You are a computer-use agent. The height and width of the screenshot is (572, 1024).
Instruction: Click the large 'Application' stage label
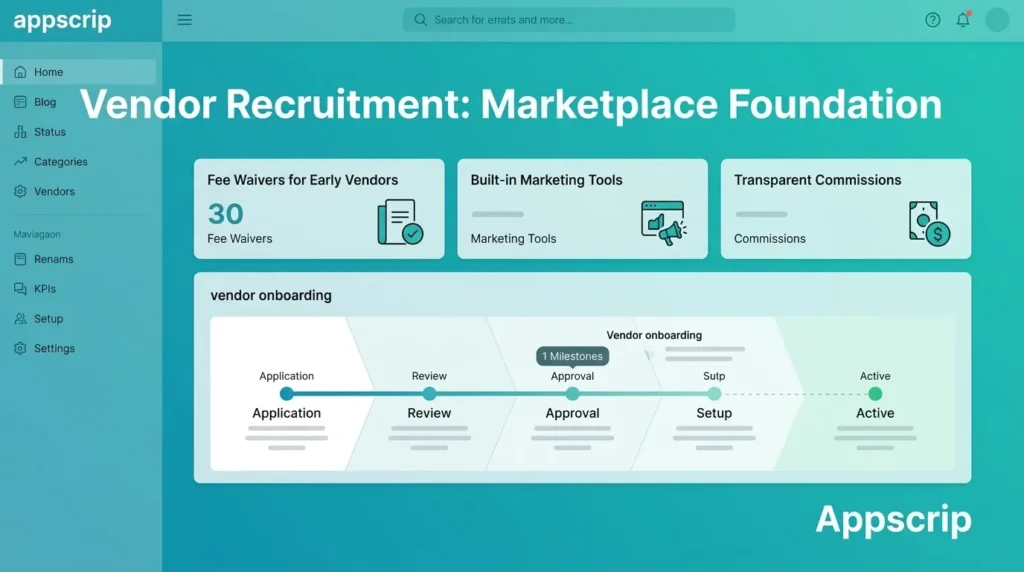[x=286, y=413]
